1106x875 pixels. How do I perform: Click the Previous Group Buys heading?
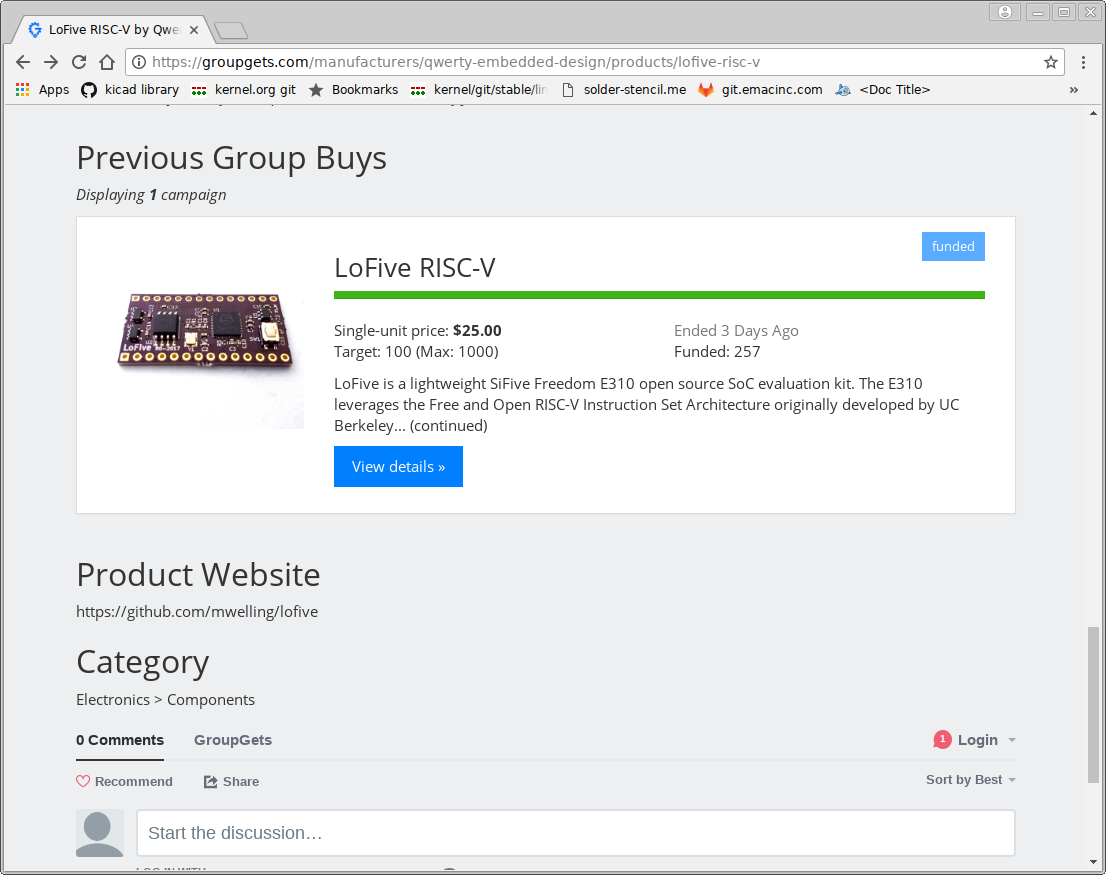231,158
